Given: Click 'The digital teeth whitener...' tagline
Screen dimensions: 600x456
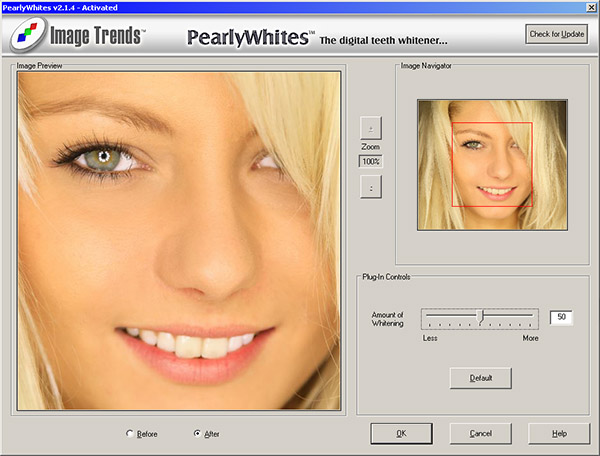Looking at the screenshot, I should pos(383,40).
